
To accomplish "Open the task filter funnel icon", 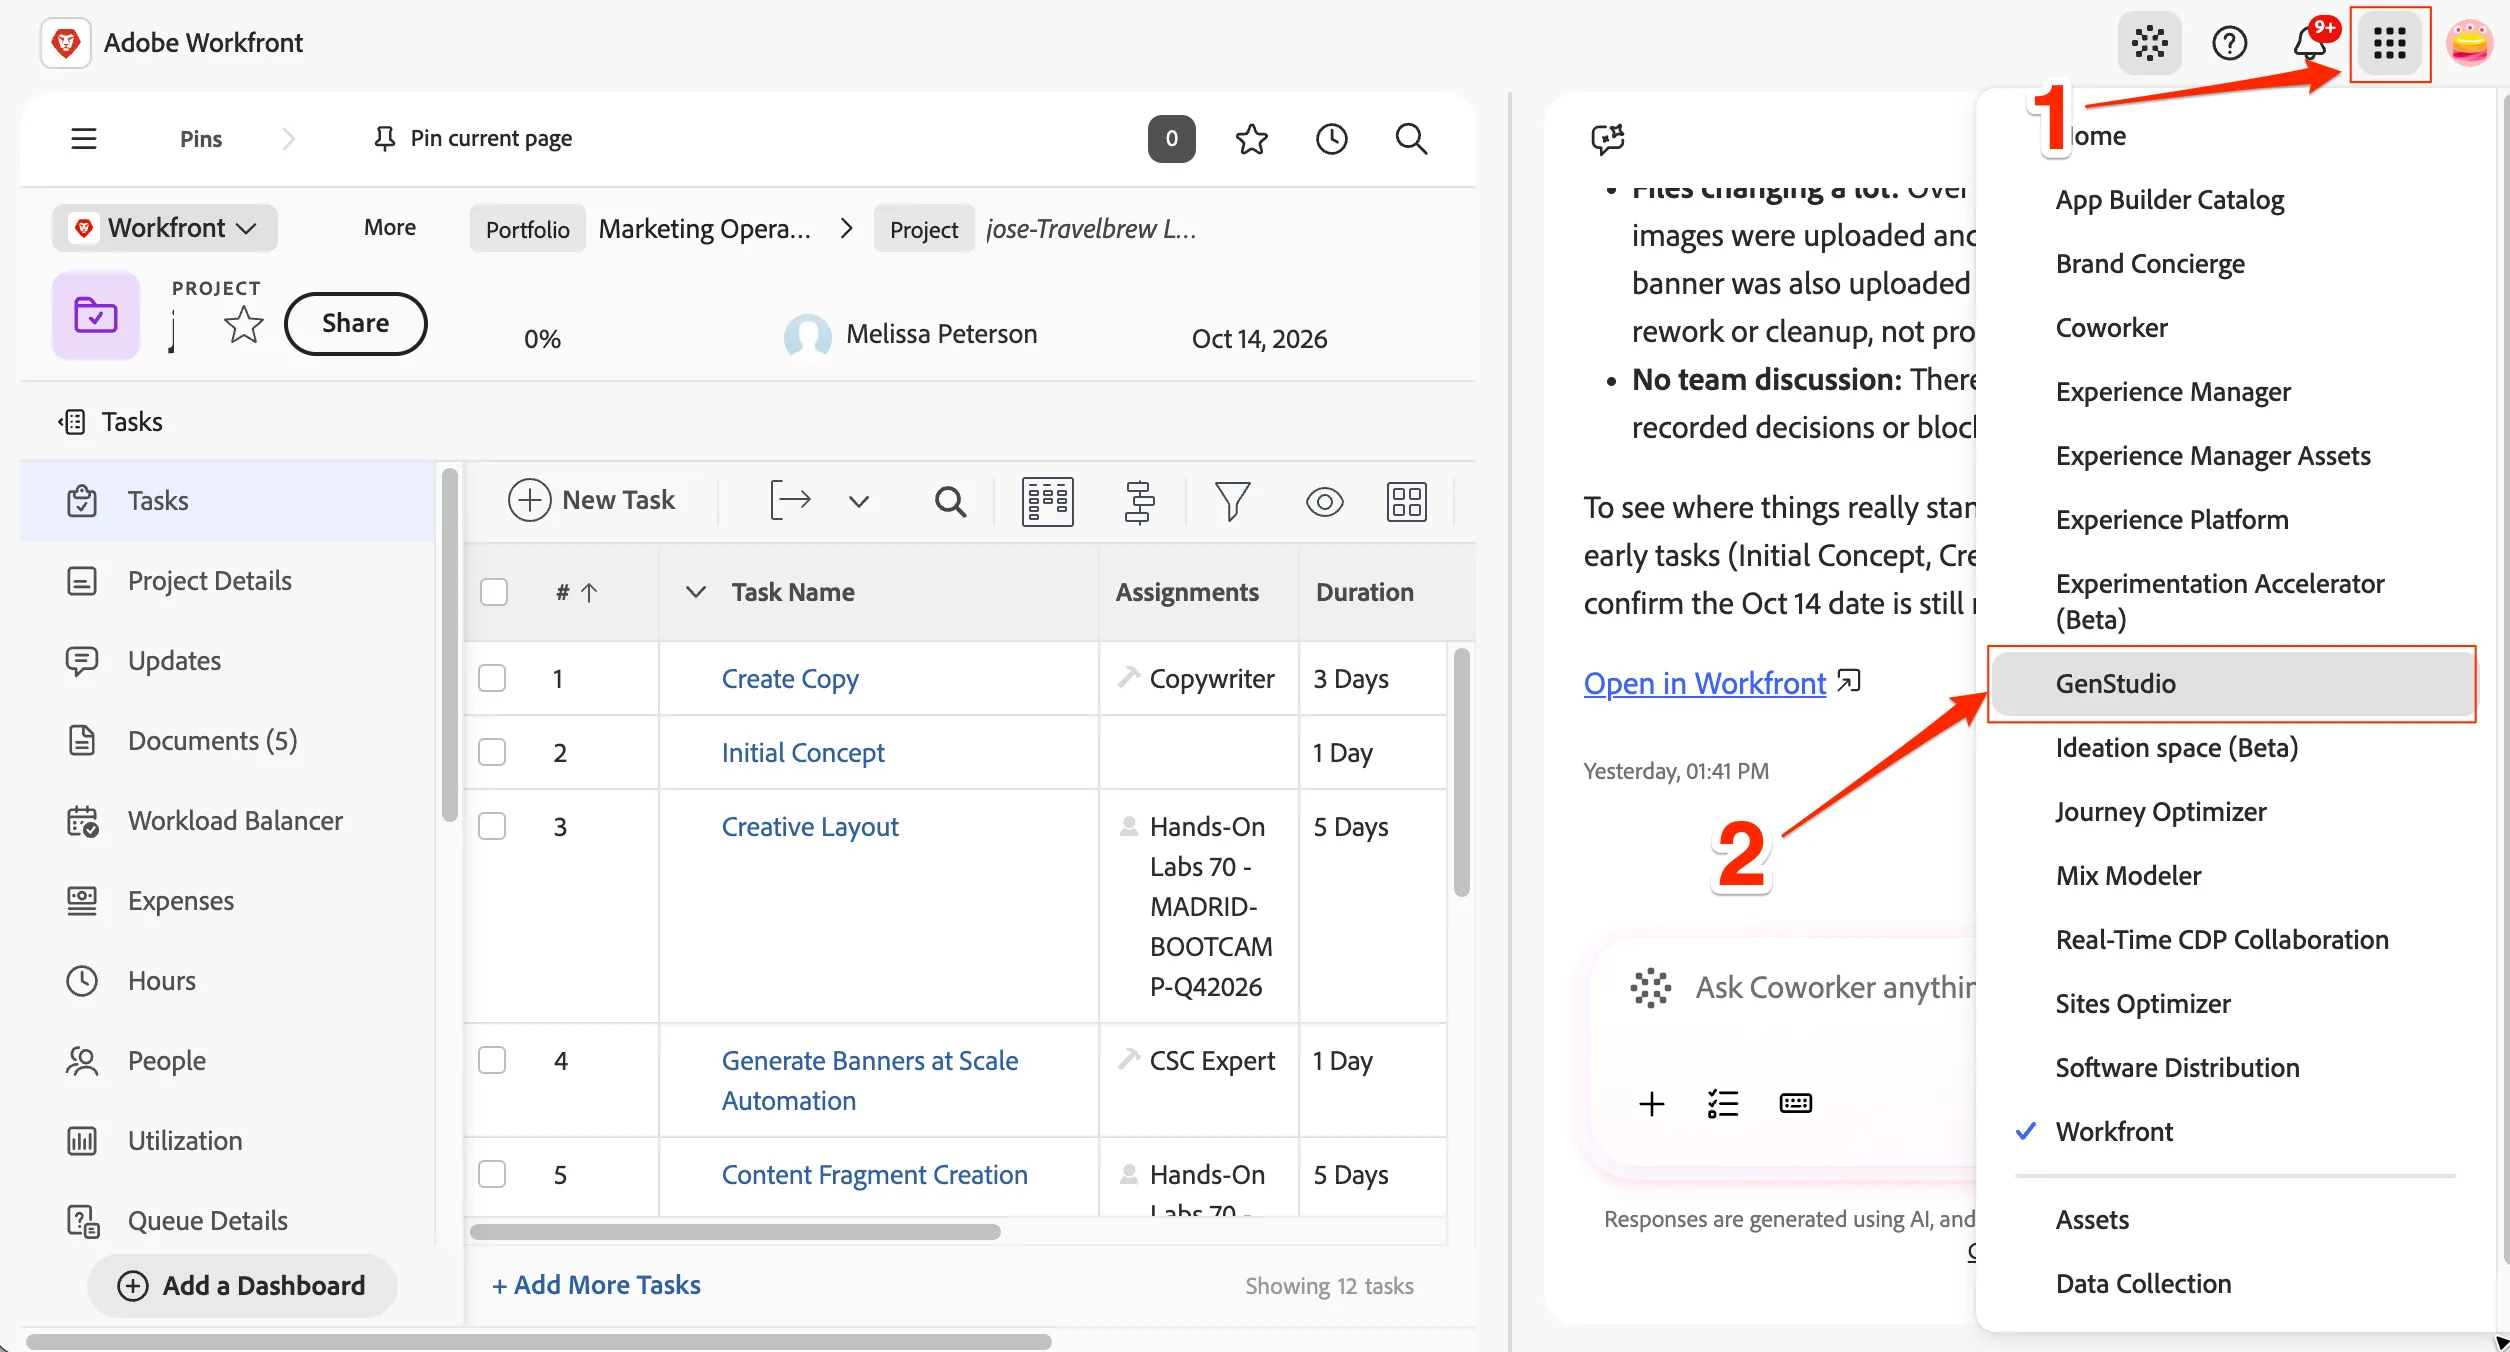I will (1232, 500).
